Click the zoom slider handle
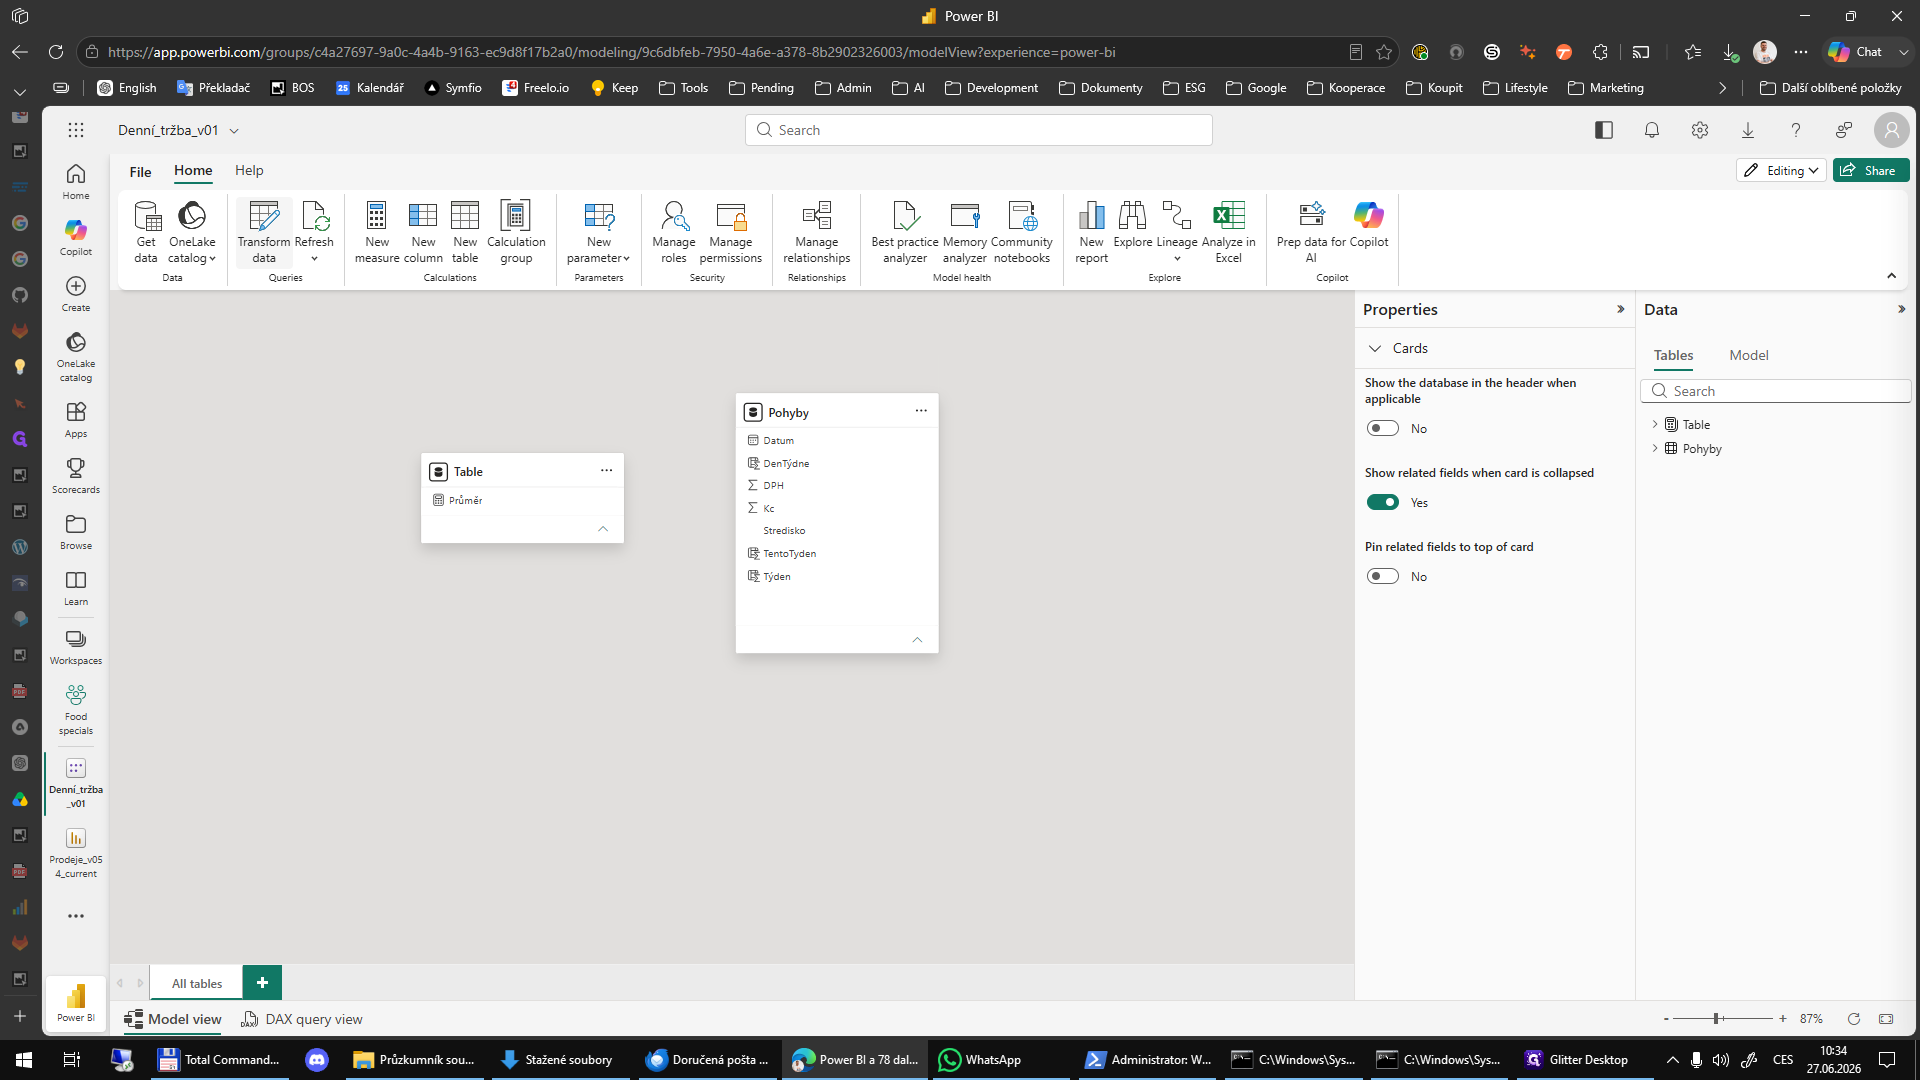The height and width of the screenshot is (1080, 1920). coord(1716,1019)
